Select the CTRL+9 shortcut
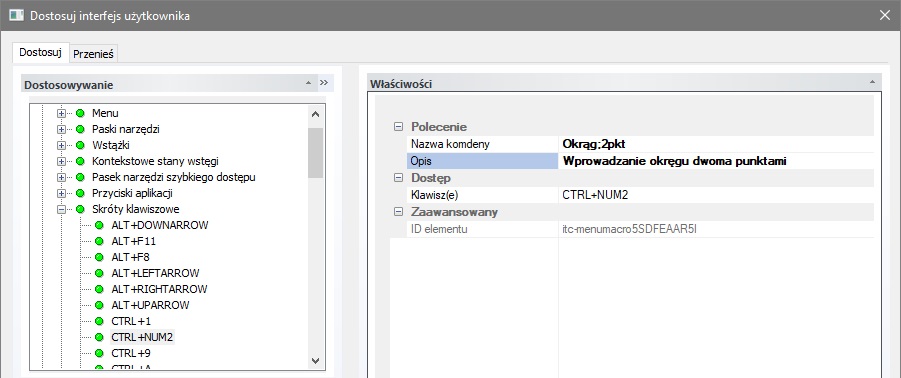This screenshot has height=378, width=901. (131, 353)
